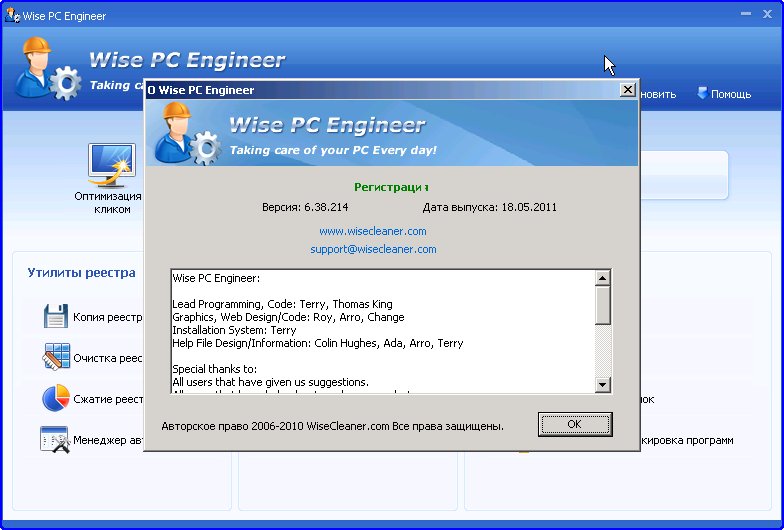Click the partly hidden блокировка программ item
Screen dimensions: 784x530
coord(687,440)
